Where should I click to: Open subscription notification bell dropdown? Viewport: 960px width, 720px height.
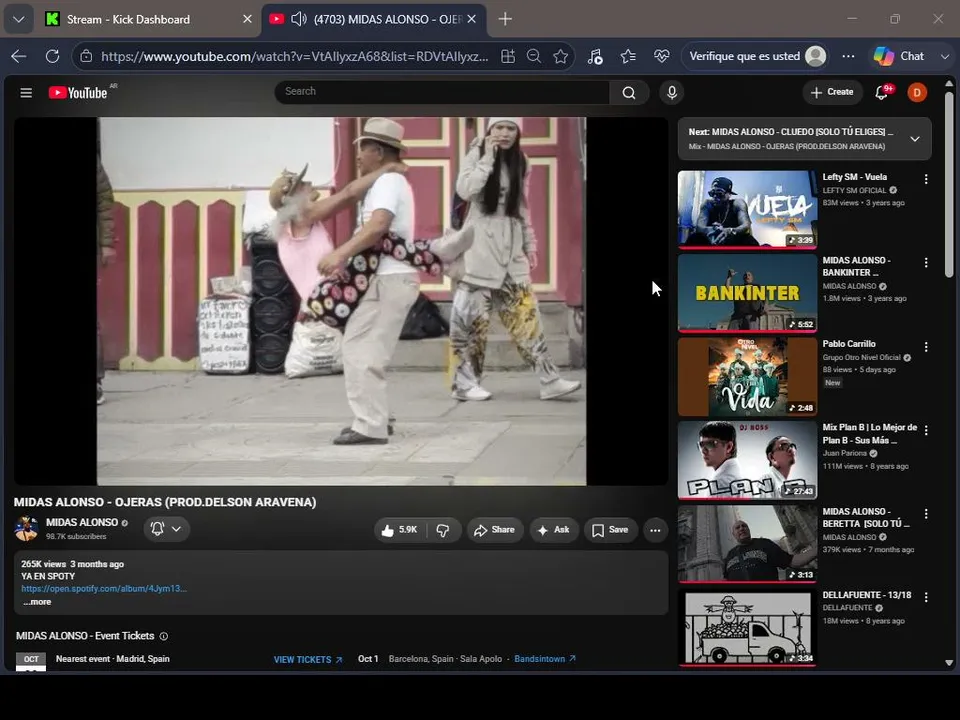tap(167, 529)
